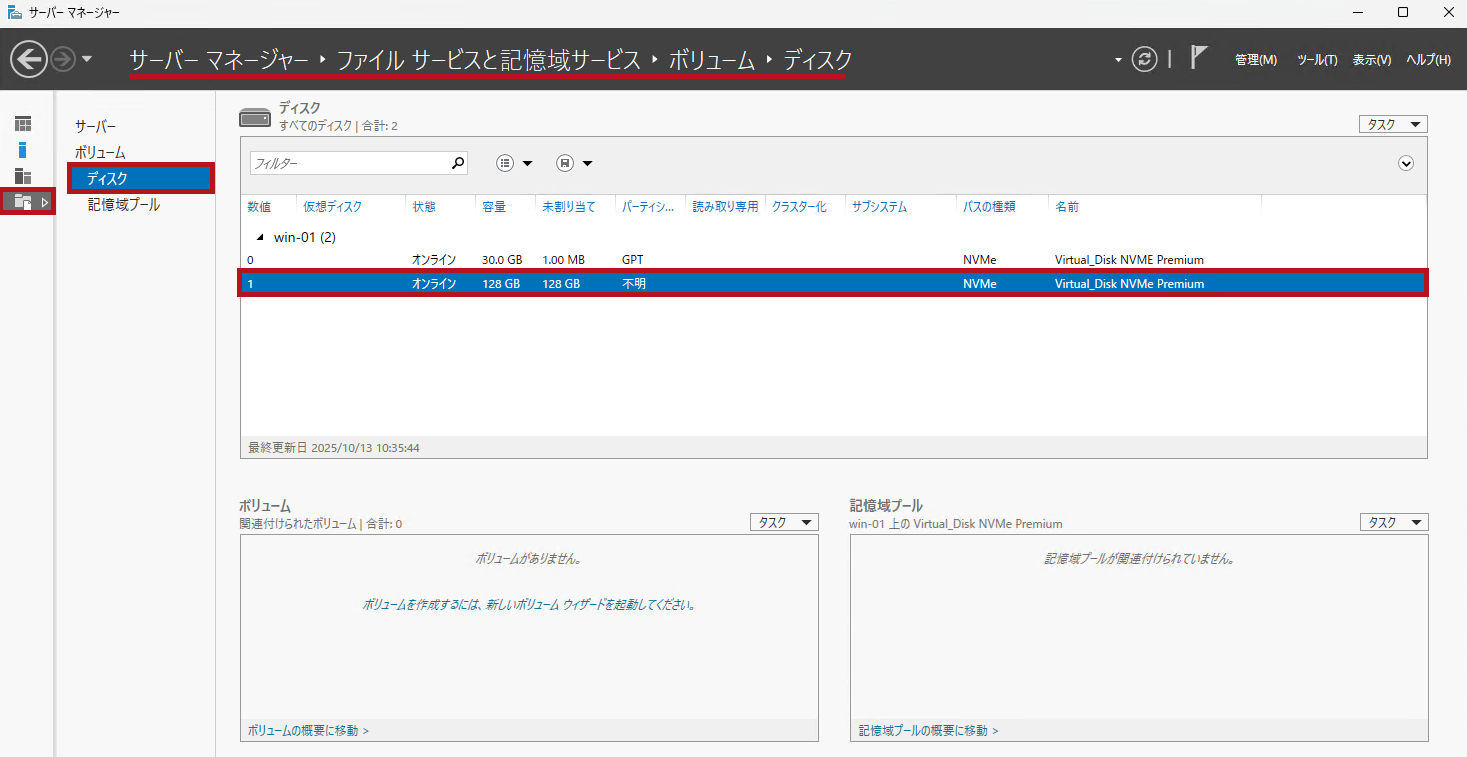Click the search magnifier in filter box
The image size is (1467, 757).
pos(458,163)
